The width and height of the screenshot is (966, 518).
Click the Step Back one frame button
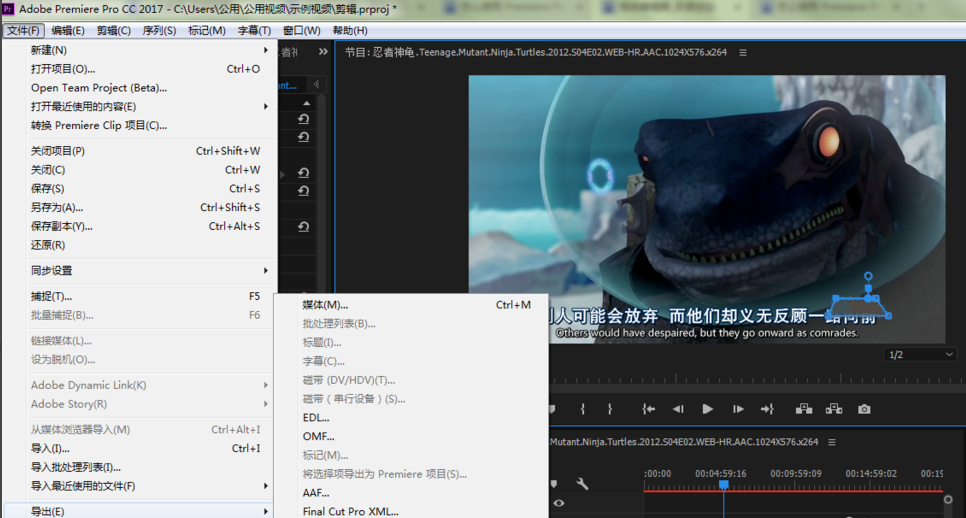coord(678,409)
